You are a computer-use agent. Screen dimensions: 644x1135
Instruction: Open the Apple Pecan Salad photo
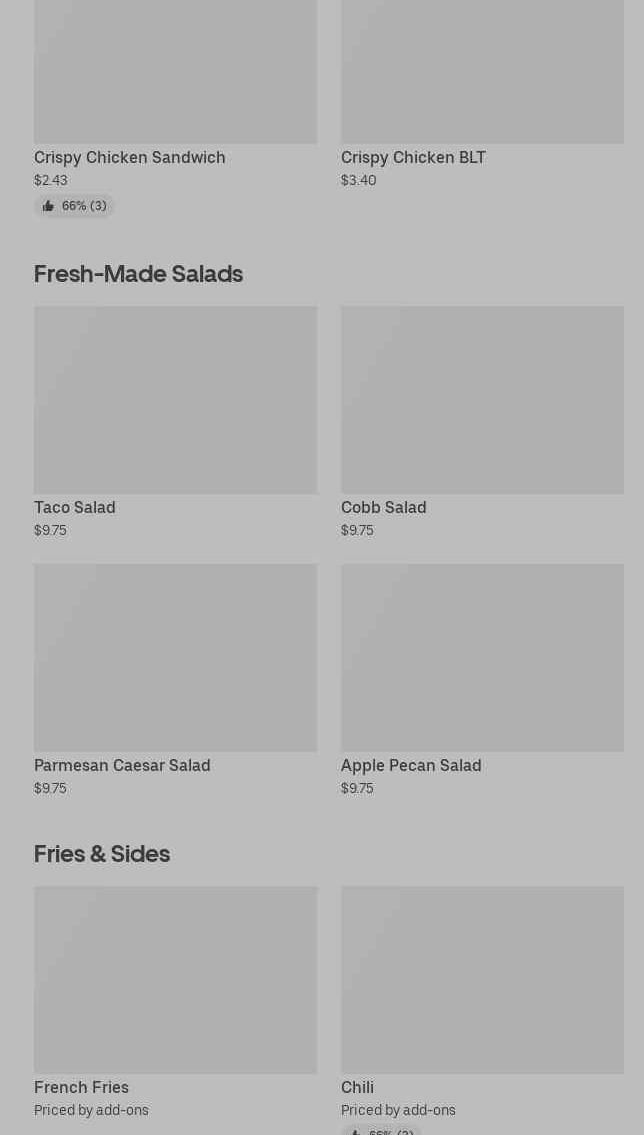[482, 657]
